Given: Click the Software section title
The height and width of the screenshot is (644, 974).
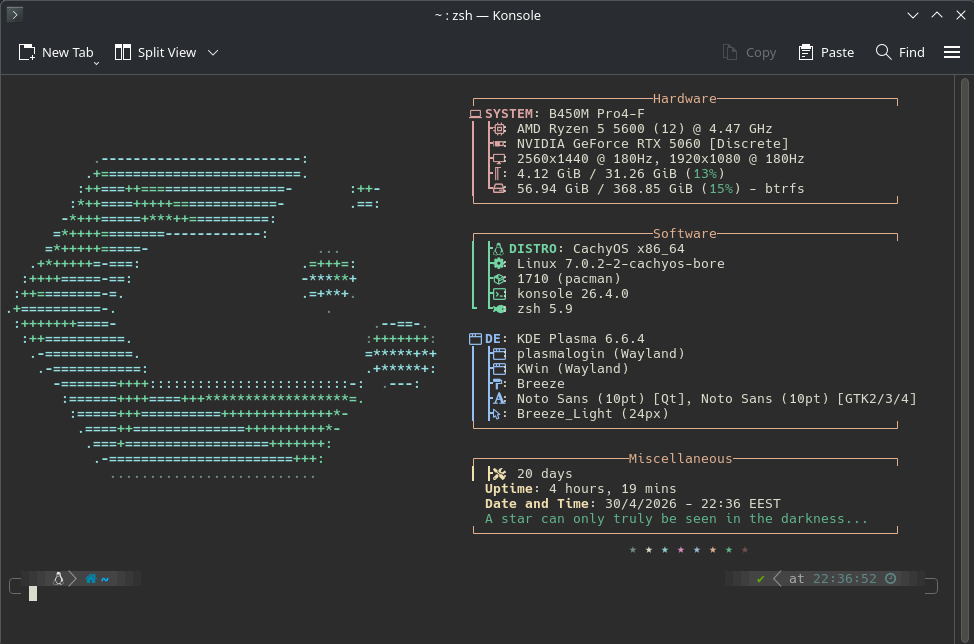Looking at the screenshot, I should pos(685,234).
